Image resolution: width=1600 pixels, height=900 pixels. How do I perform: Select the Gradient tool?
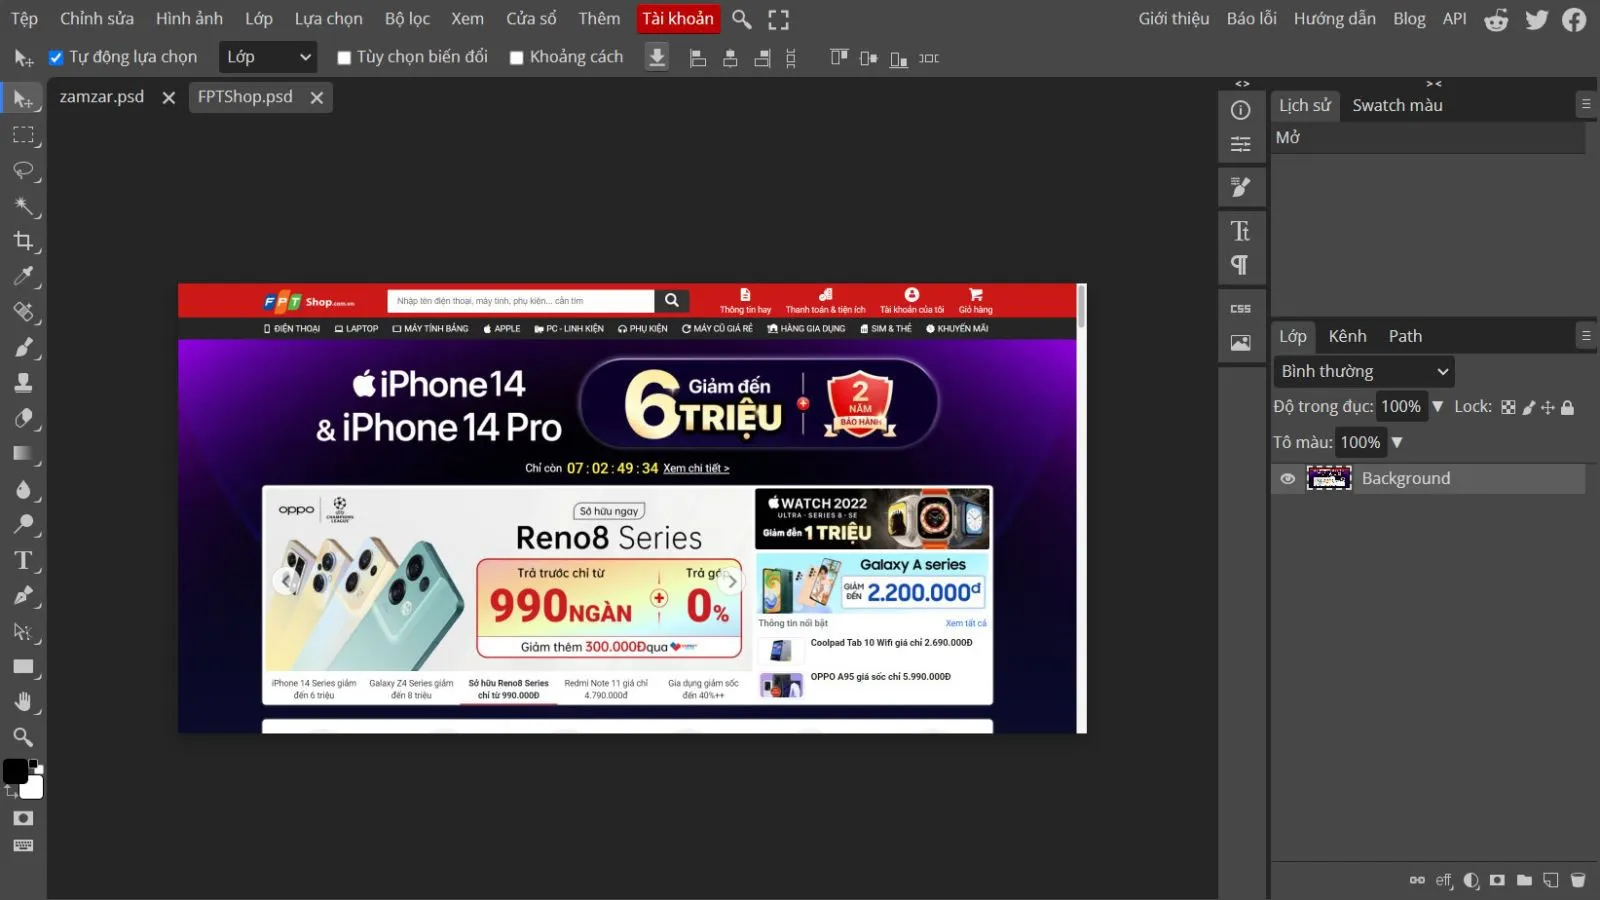click(23, 454)
